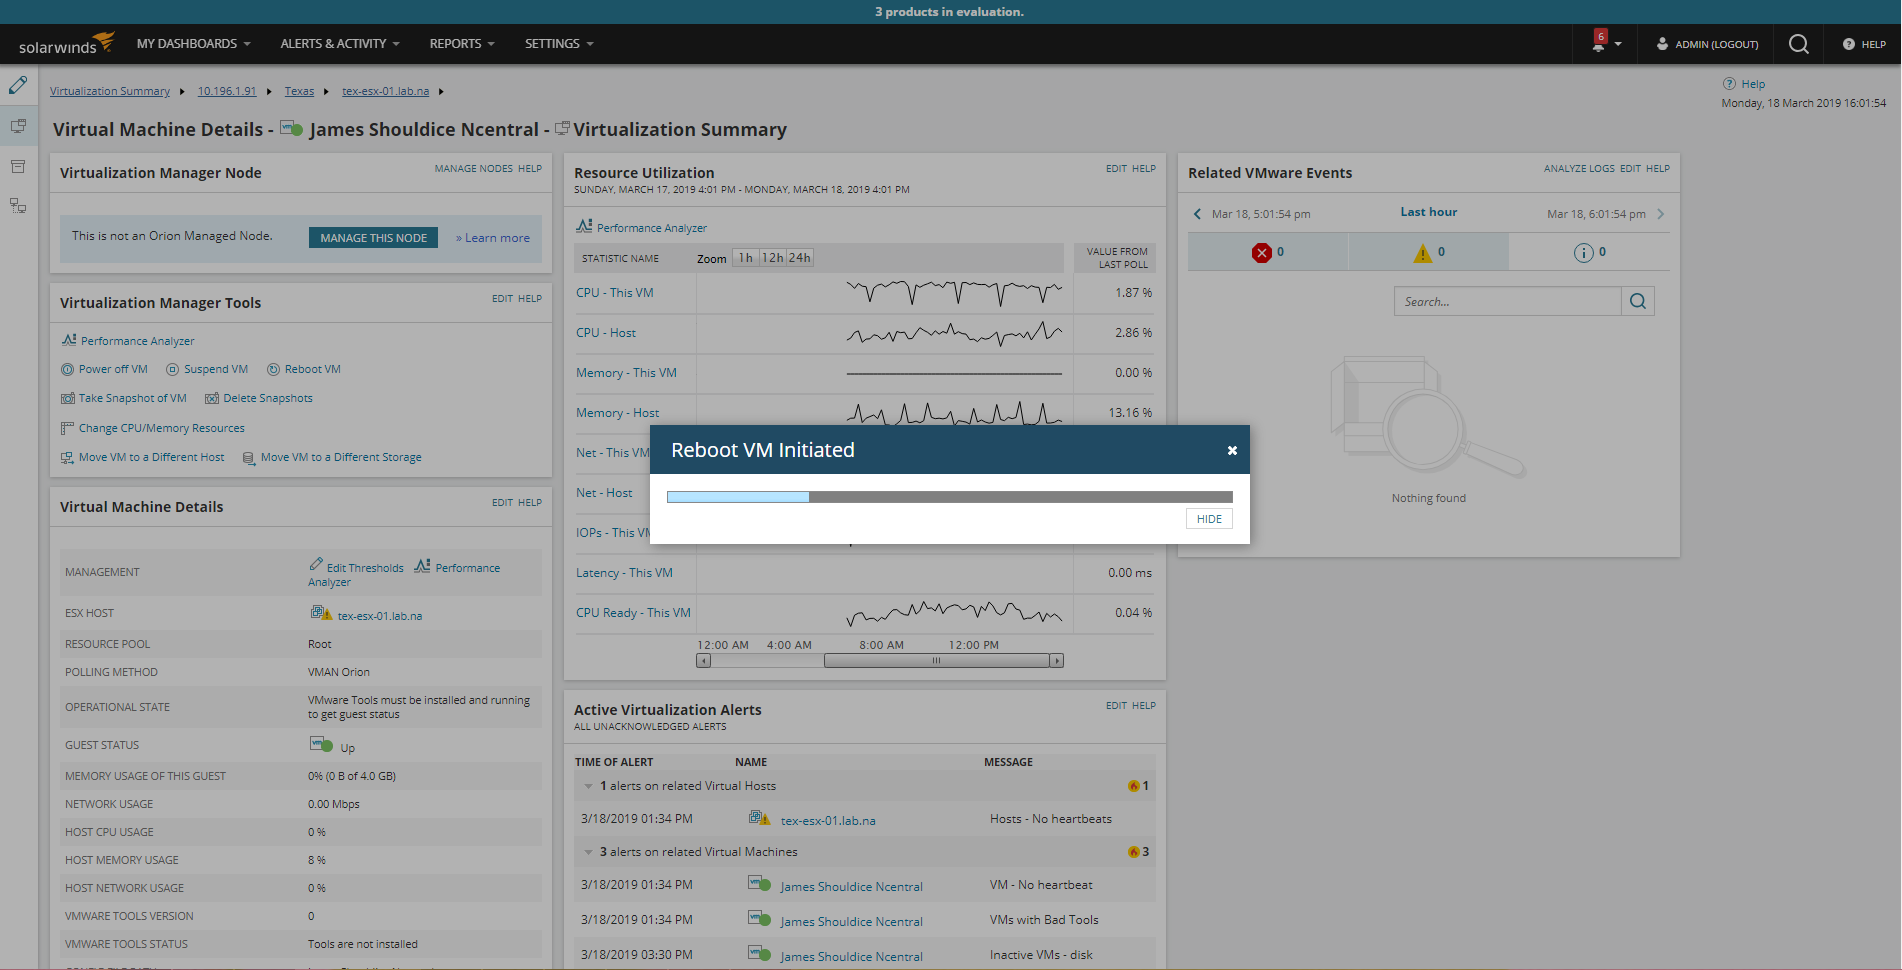Edit the Resource Utilization panel

pyautogui.click(x=1116, y=169)
